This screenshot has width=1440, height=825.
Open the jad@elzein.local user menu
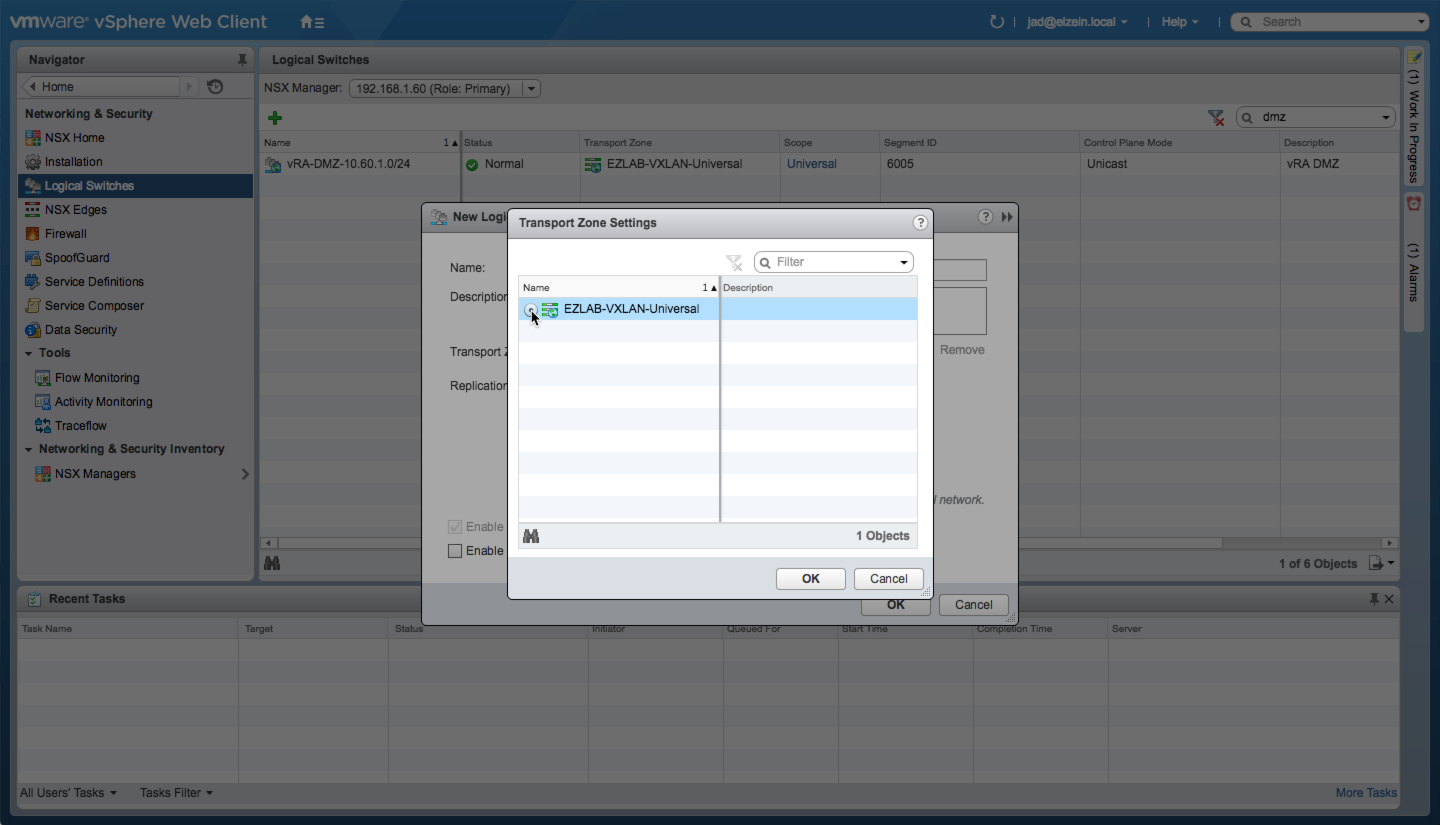tap(1077, 22)
